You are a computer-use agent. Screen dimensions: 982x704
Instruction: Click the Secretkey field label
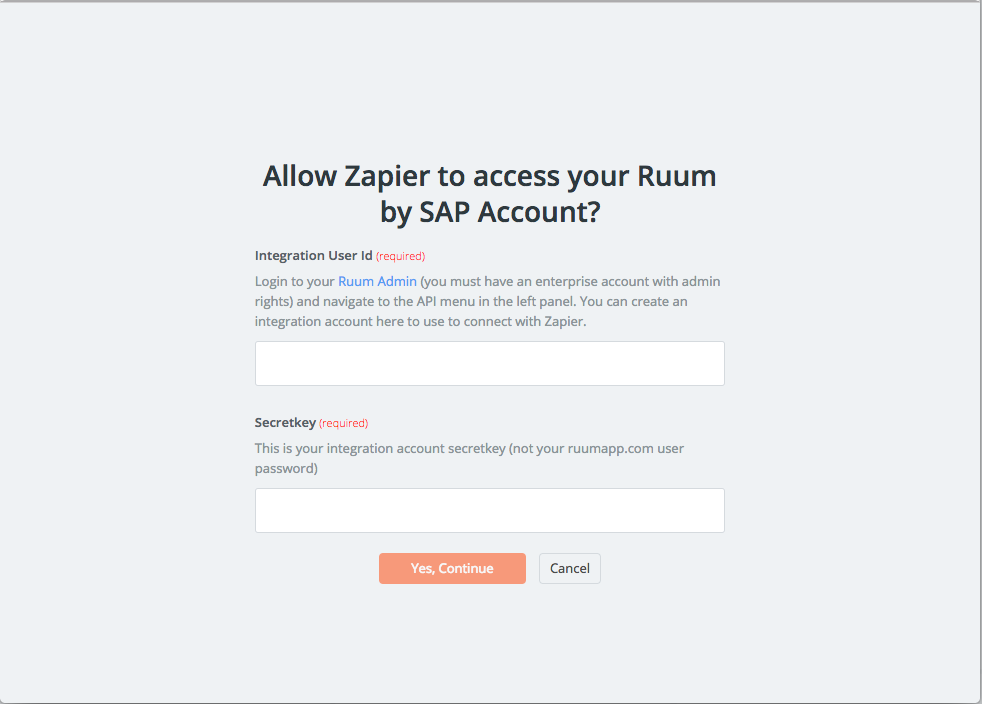pos(285,423)
